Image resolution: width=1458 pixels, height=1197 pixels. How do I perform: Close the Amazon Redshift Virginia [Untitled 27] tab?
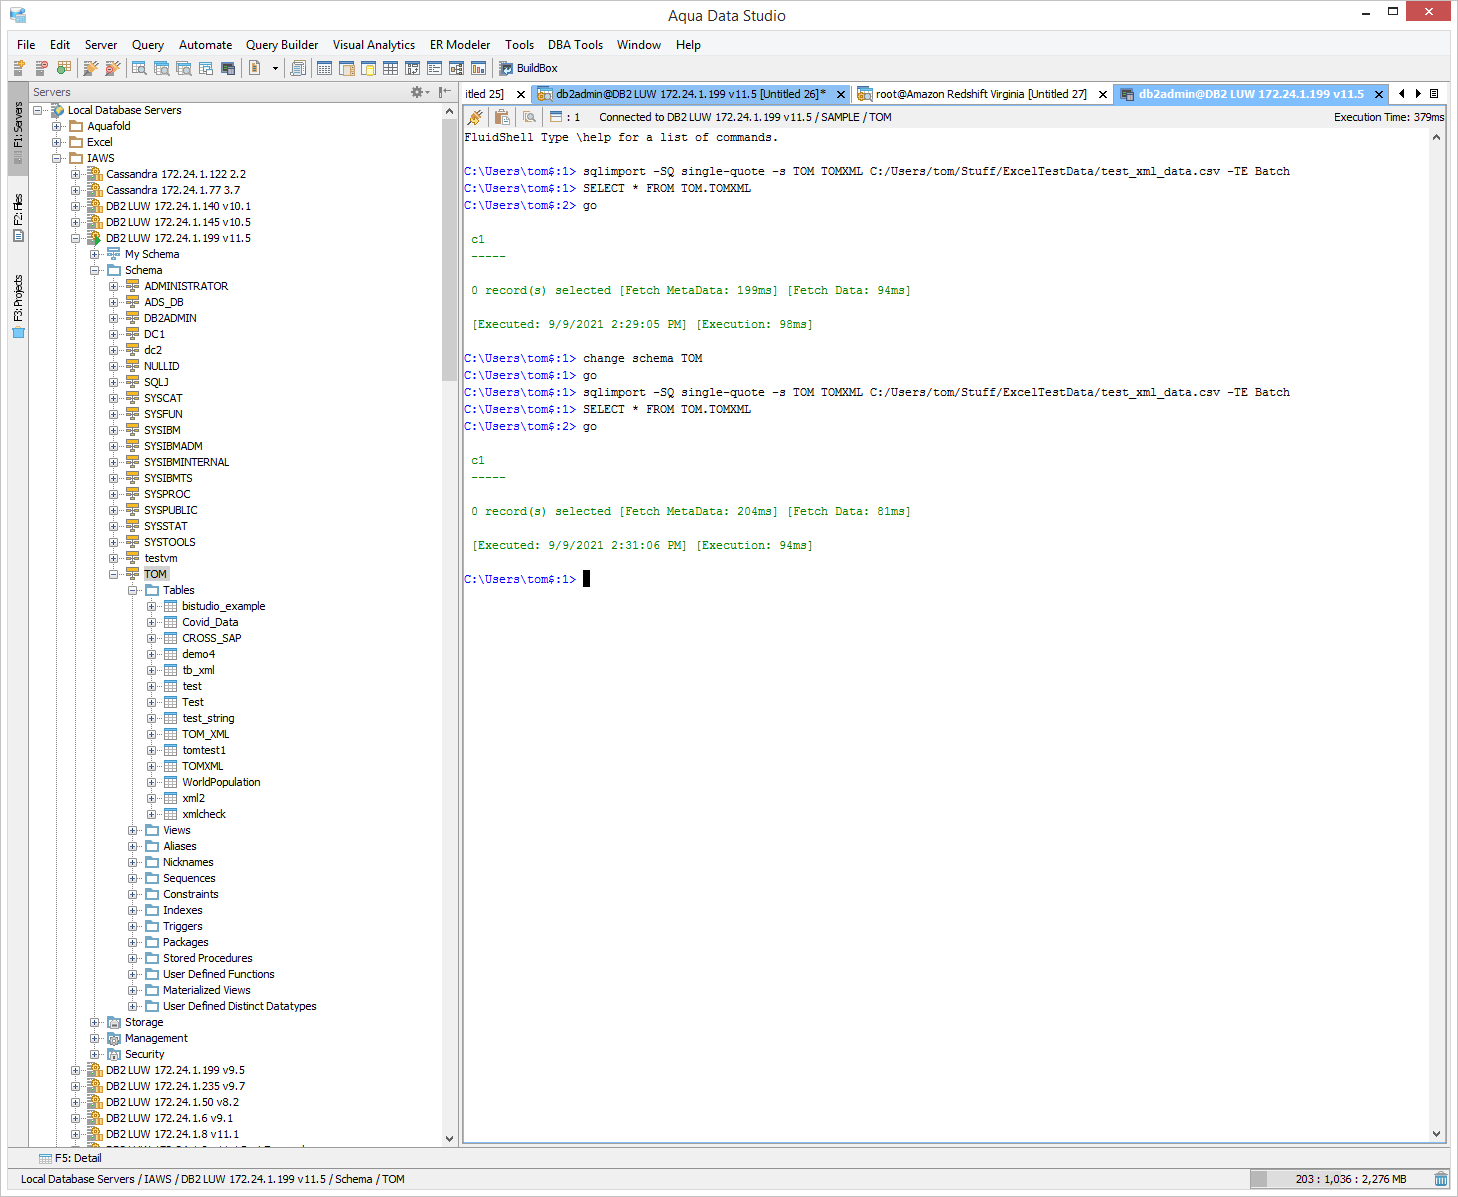(1103, 94)
